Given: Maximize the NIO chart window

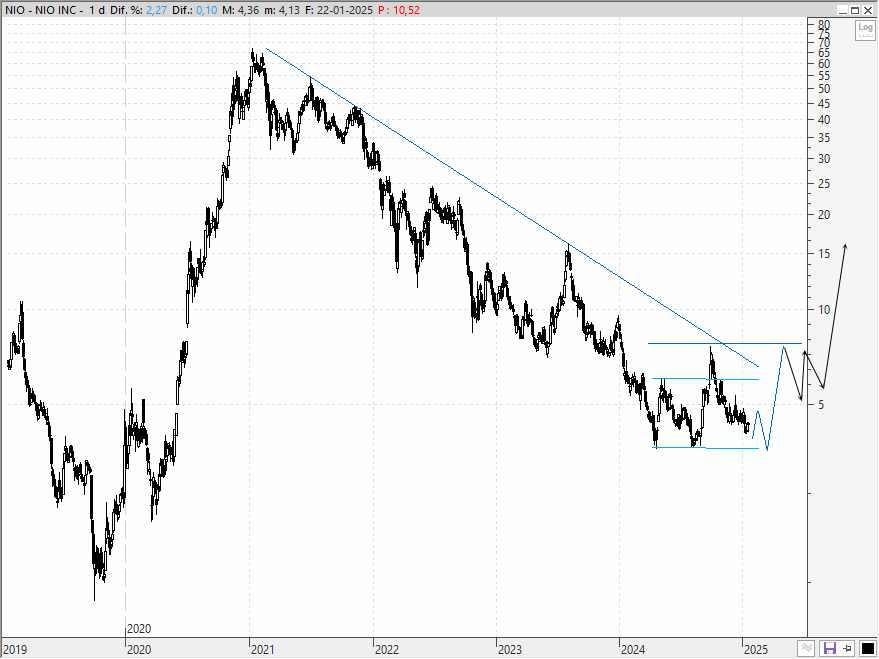Looking at the screenshot, I should 855,10.
